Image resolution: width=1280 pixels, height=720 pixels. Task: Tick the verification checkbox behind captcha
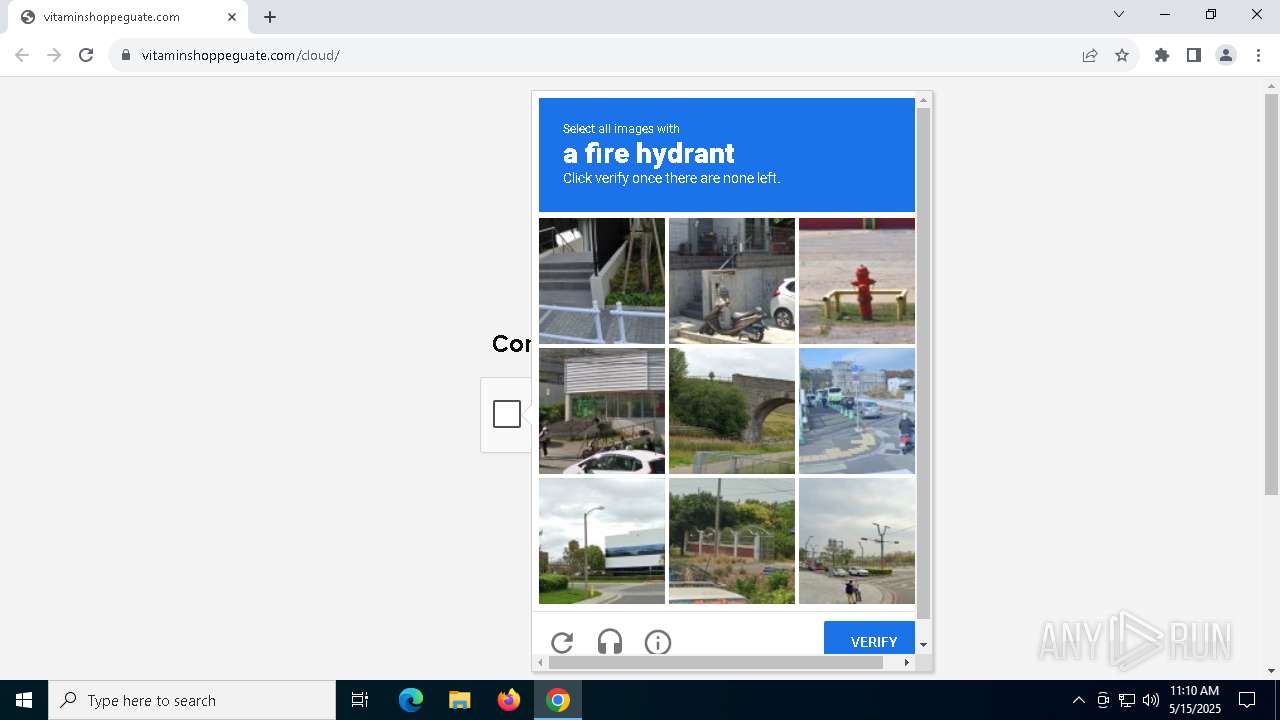pos(507,414)
